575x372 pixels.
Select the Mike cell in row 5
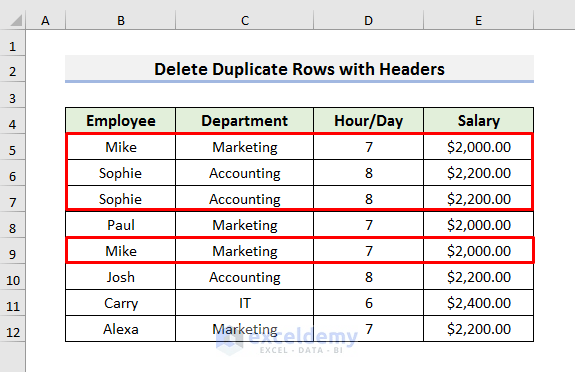tap(121, 147)
